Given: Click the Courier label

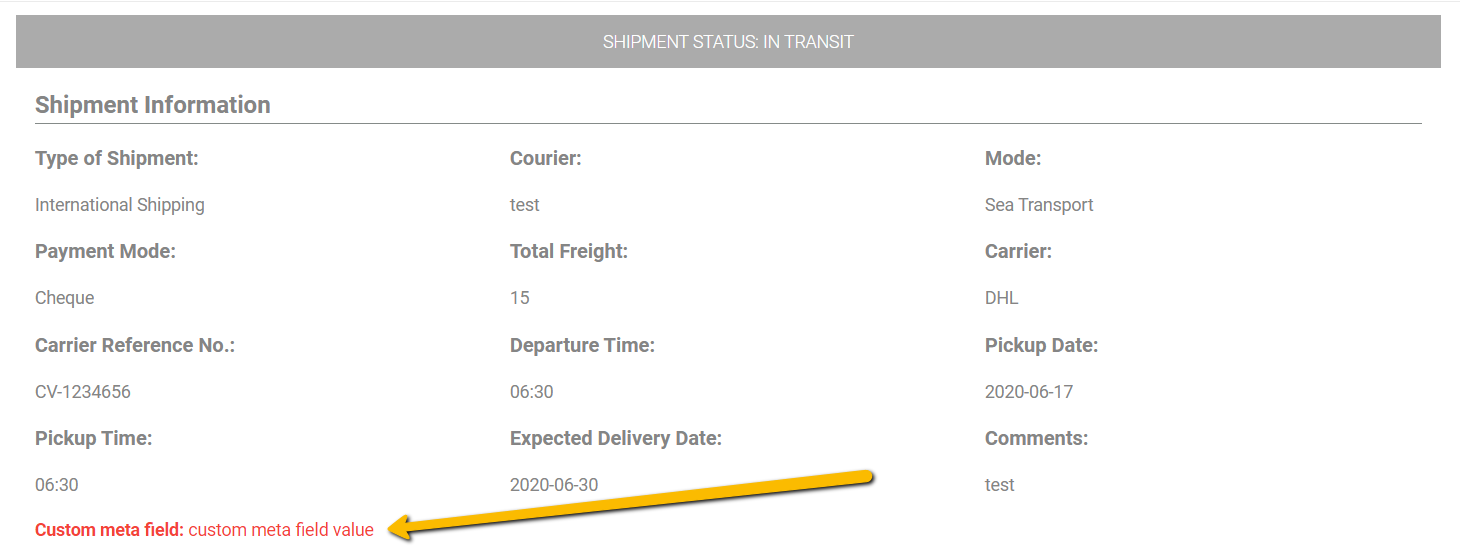Looking at the screenshot, I should click(546, 158).
